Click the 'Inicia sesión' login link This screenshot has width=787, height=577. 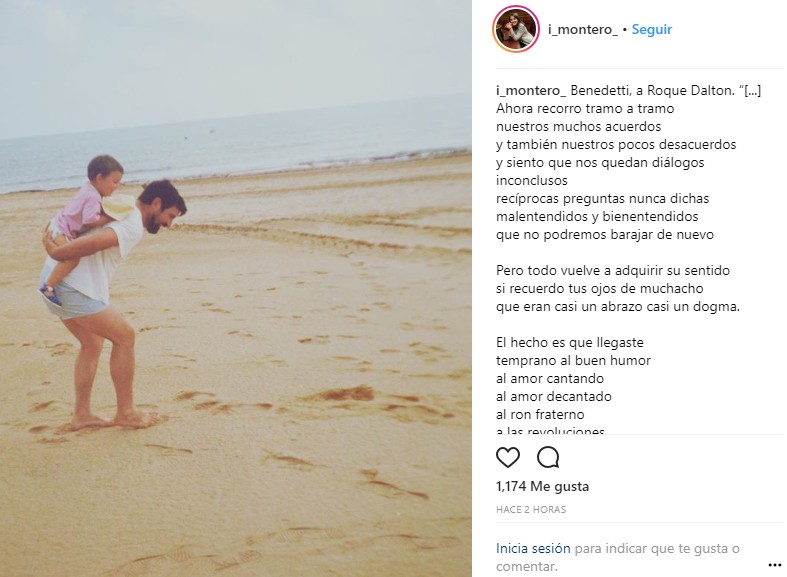[x=533, y=548]
